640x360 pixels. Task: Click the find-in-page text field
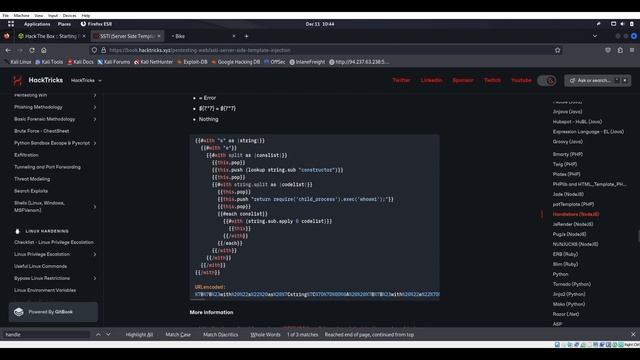[47, 334]
